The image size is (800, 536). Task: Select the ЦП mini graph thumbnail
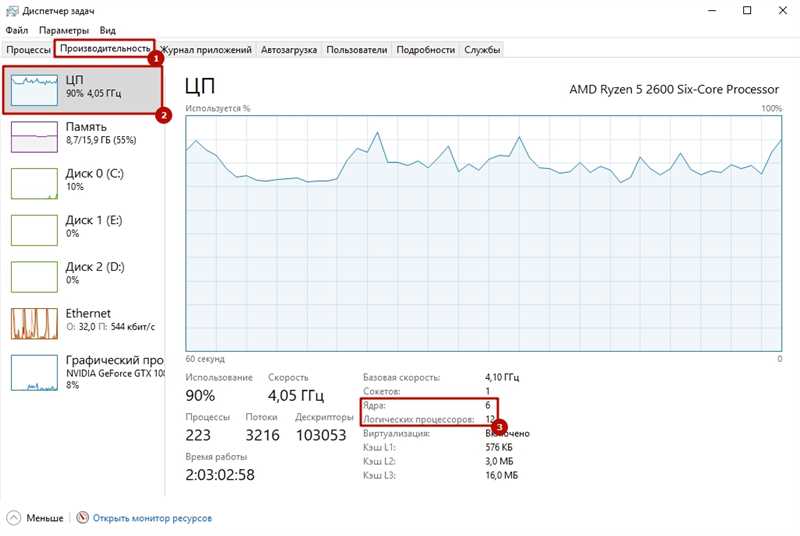(x=34, y=90)
